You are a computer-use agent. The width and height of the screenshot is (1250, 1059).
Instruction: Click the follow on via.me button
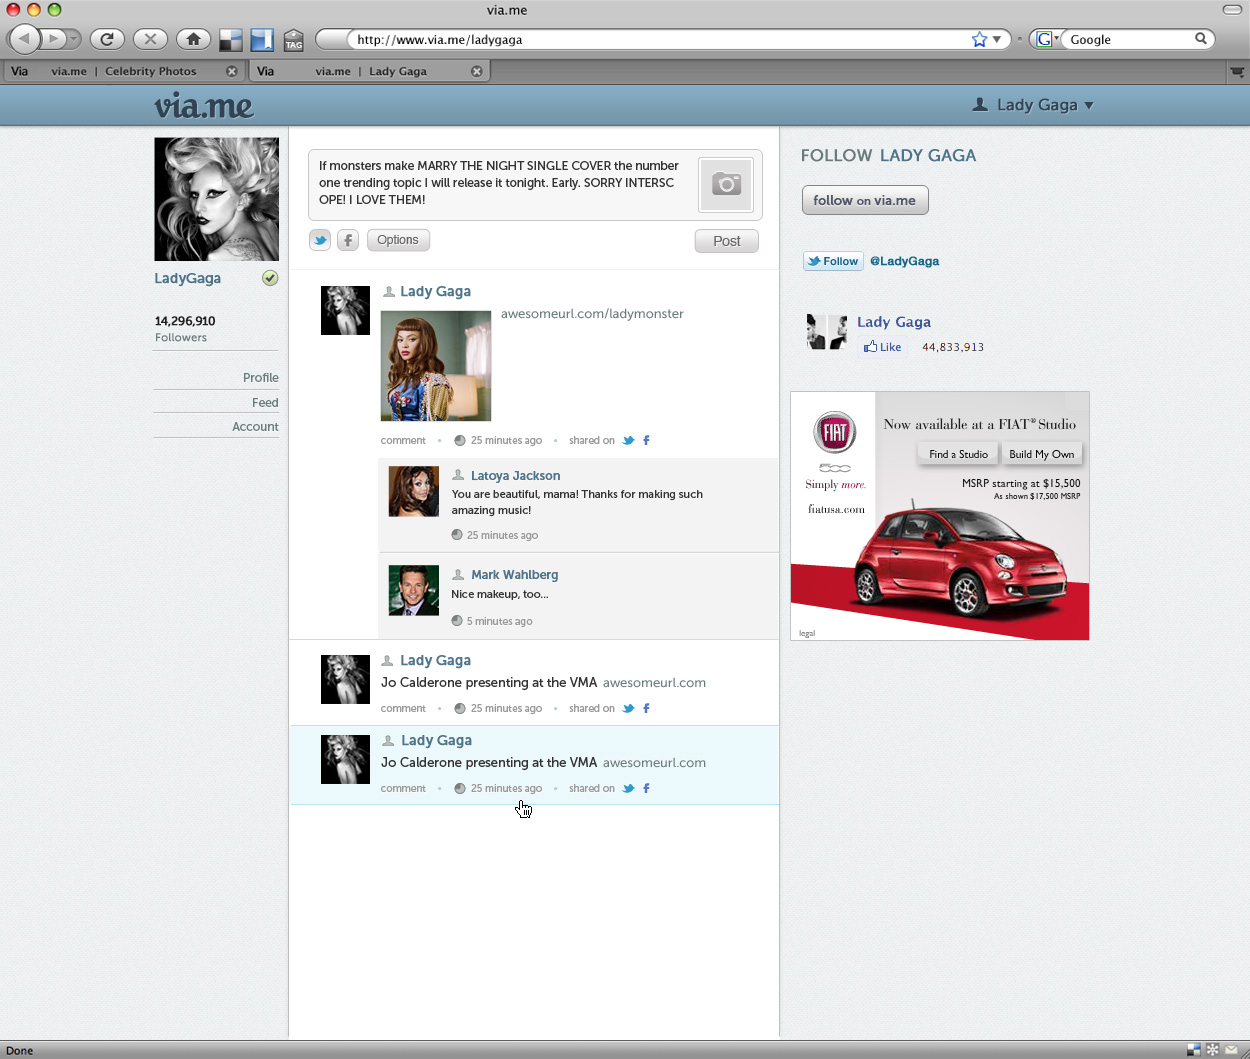tap(865, 200)
